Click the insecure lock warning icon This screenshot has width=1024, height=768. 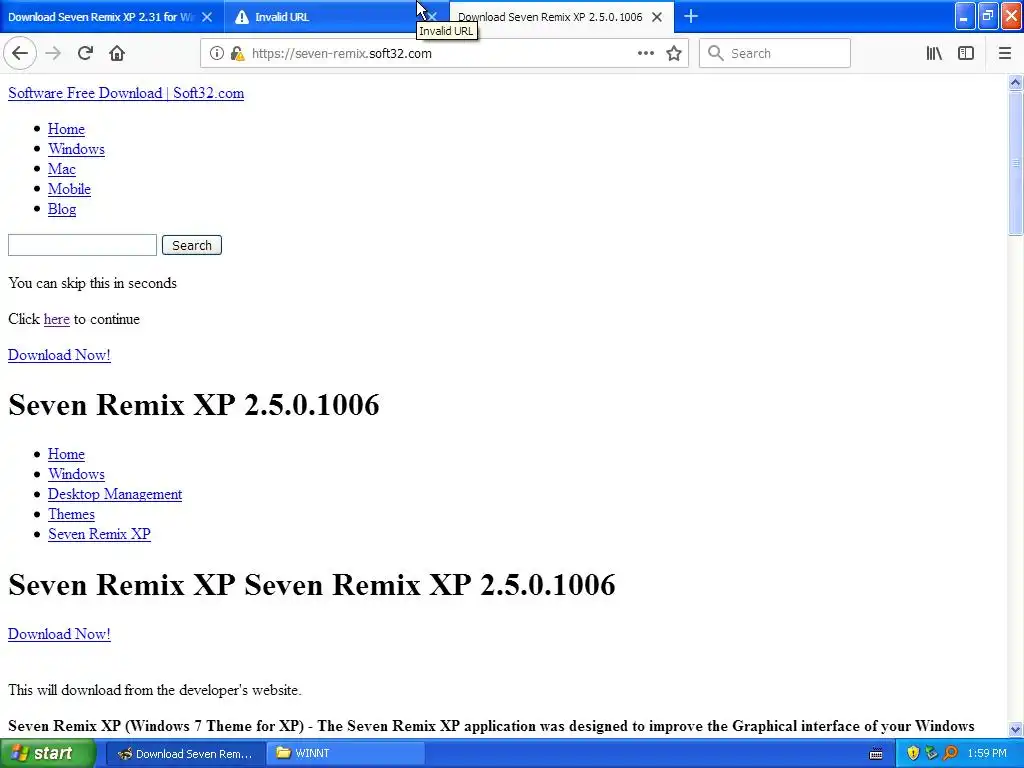tap(237, 54)
